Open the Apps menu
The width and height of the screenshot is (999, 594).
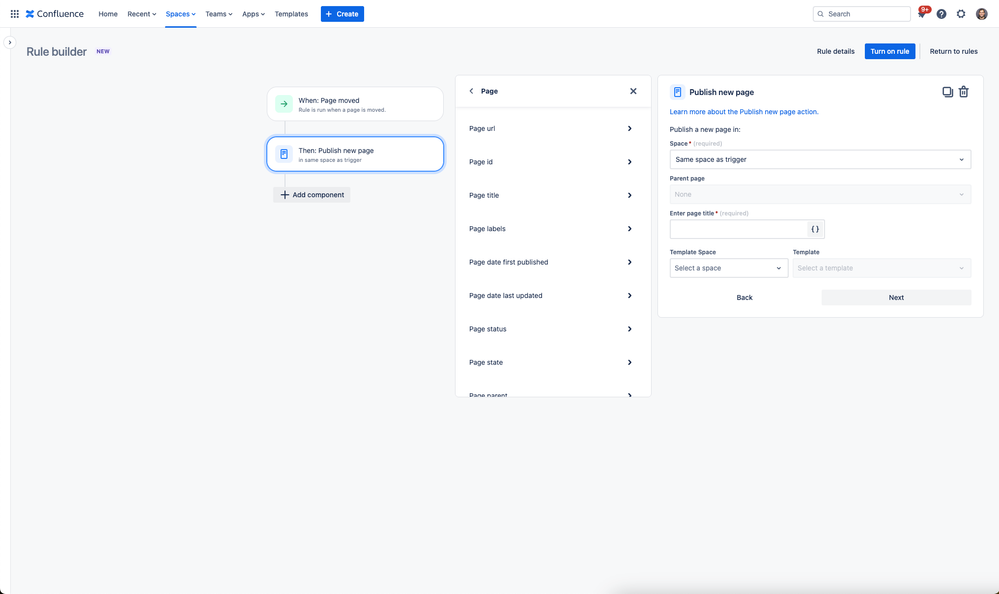click(253, 14)
